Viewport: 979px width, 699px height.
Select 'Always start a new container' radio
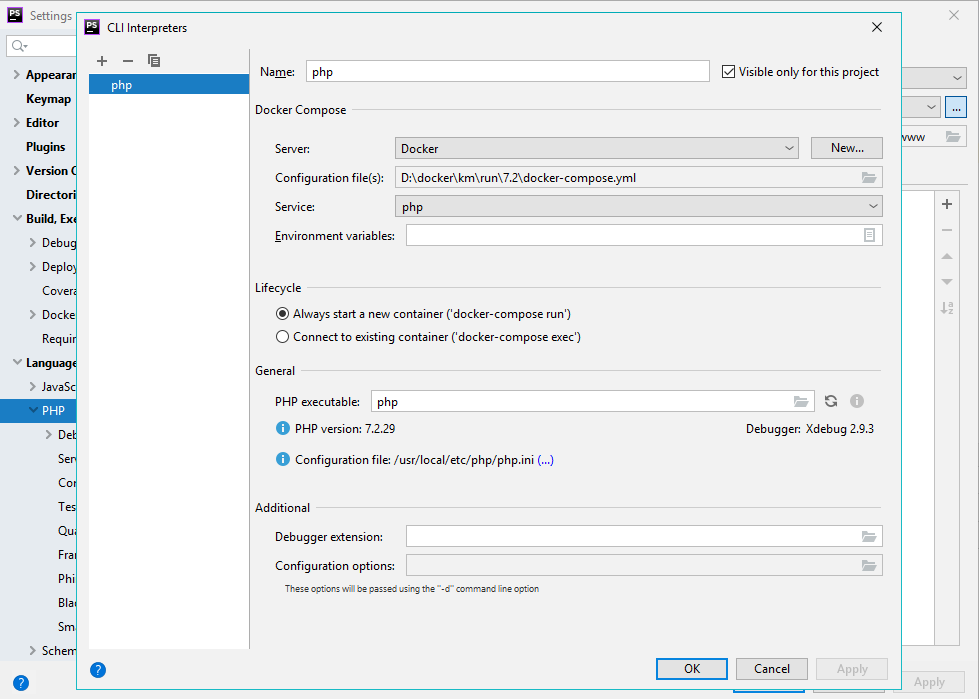(283, 314)
